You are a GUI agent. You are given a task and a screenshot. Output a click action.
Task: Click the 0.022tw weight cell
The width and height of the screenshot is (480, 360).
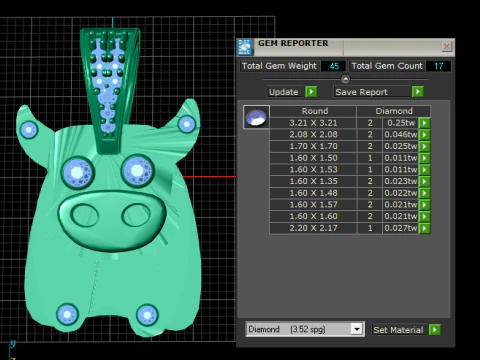click(401, 193)
